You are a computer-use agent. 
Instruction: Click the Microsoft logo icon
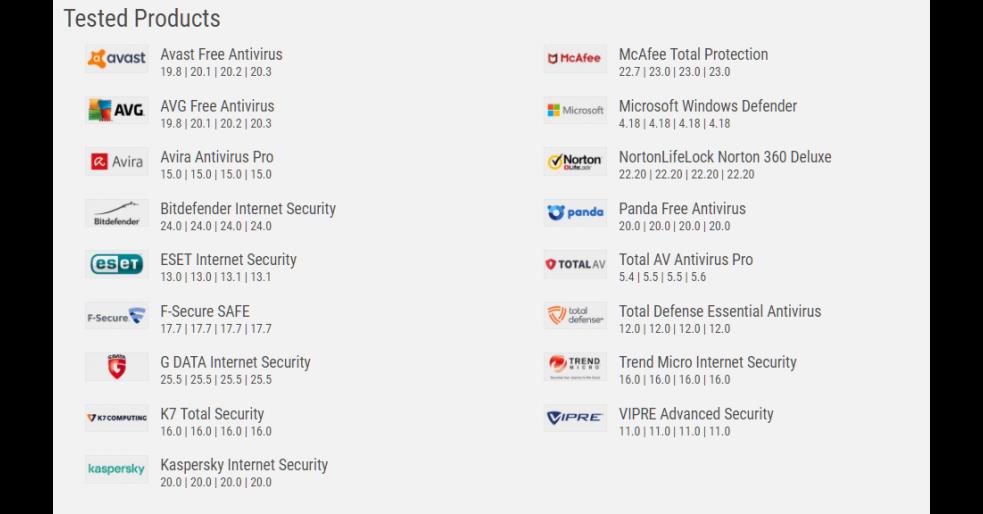(575, 110)
